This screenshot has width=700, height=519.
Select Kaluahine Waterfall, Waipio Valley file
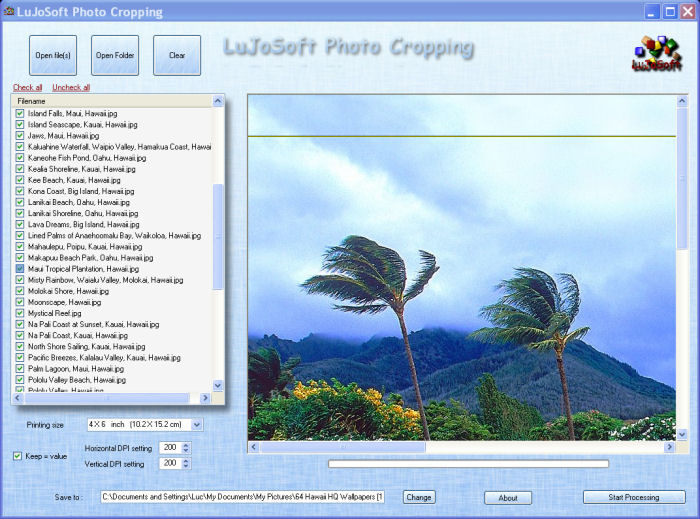119,147
